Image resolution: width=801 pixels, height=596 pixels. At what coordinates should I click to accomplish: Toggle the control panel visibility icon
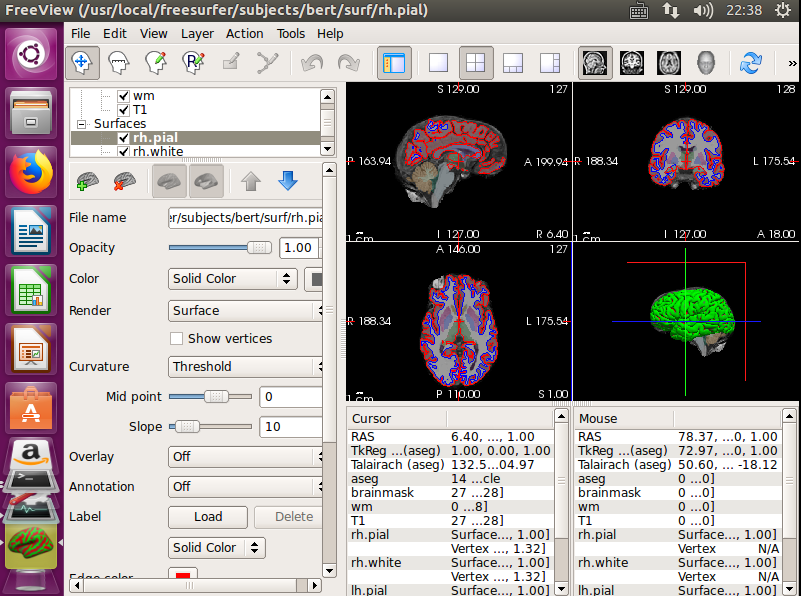(x=394, y=63)
